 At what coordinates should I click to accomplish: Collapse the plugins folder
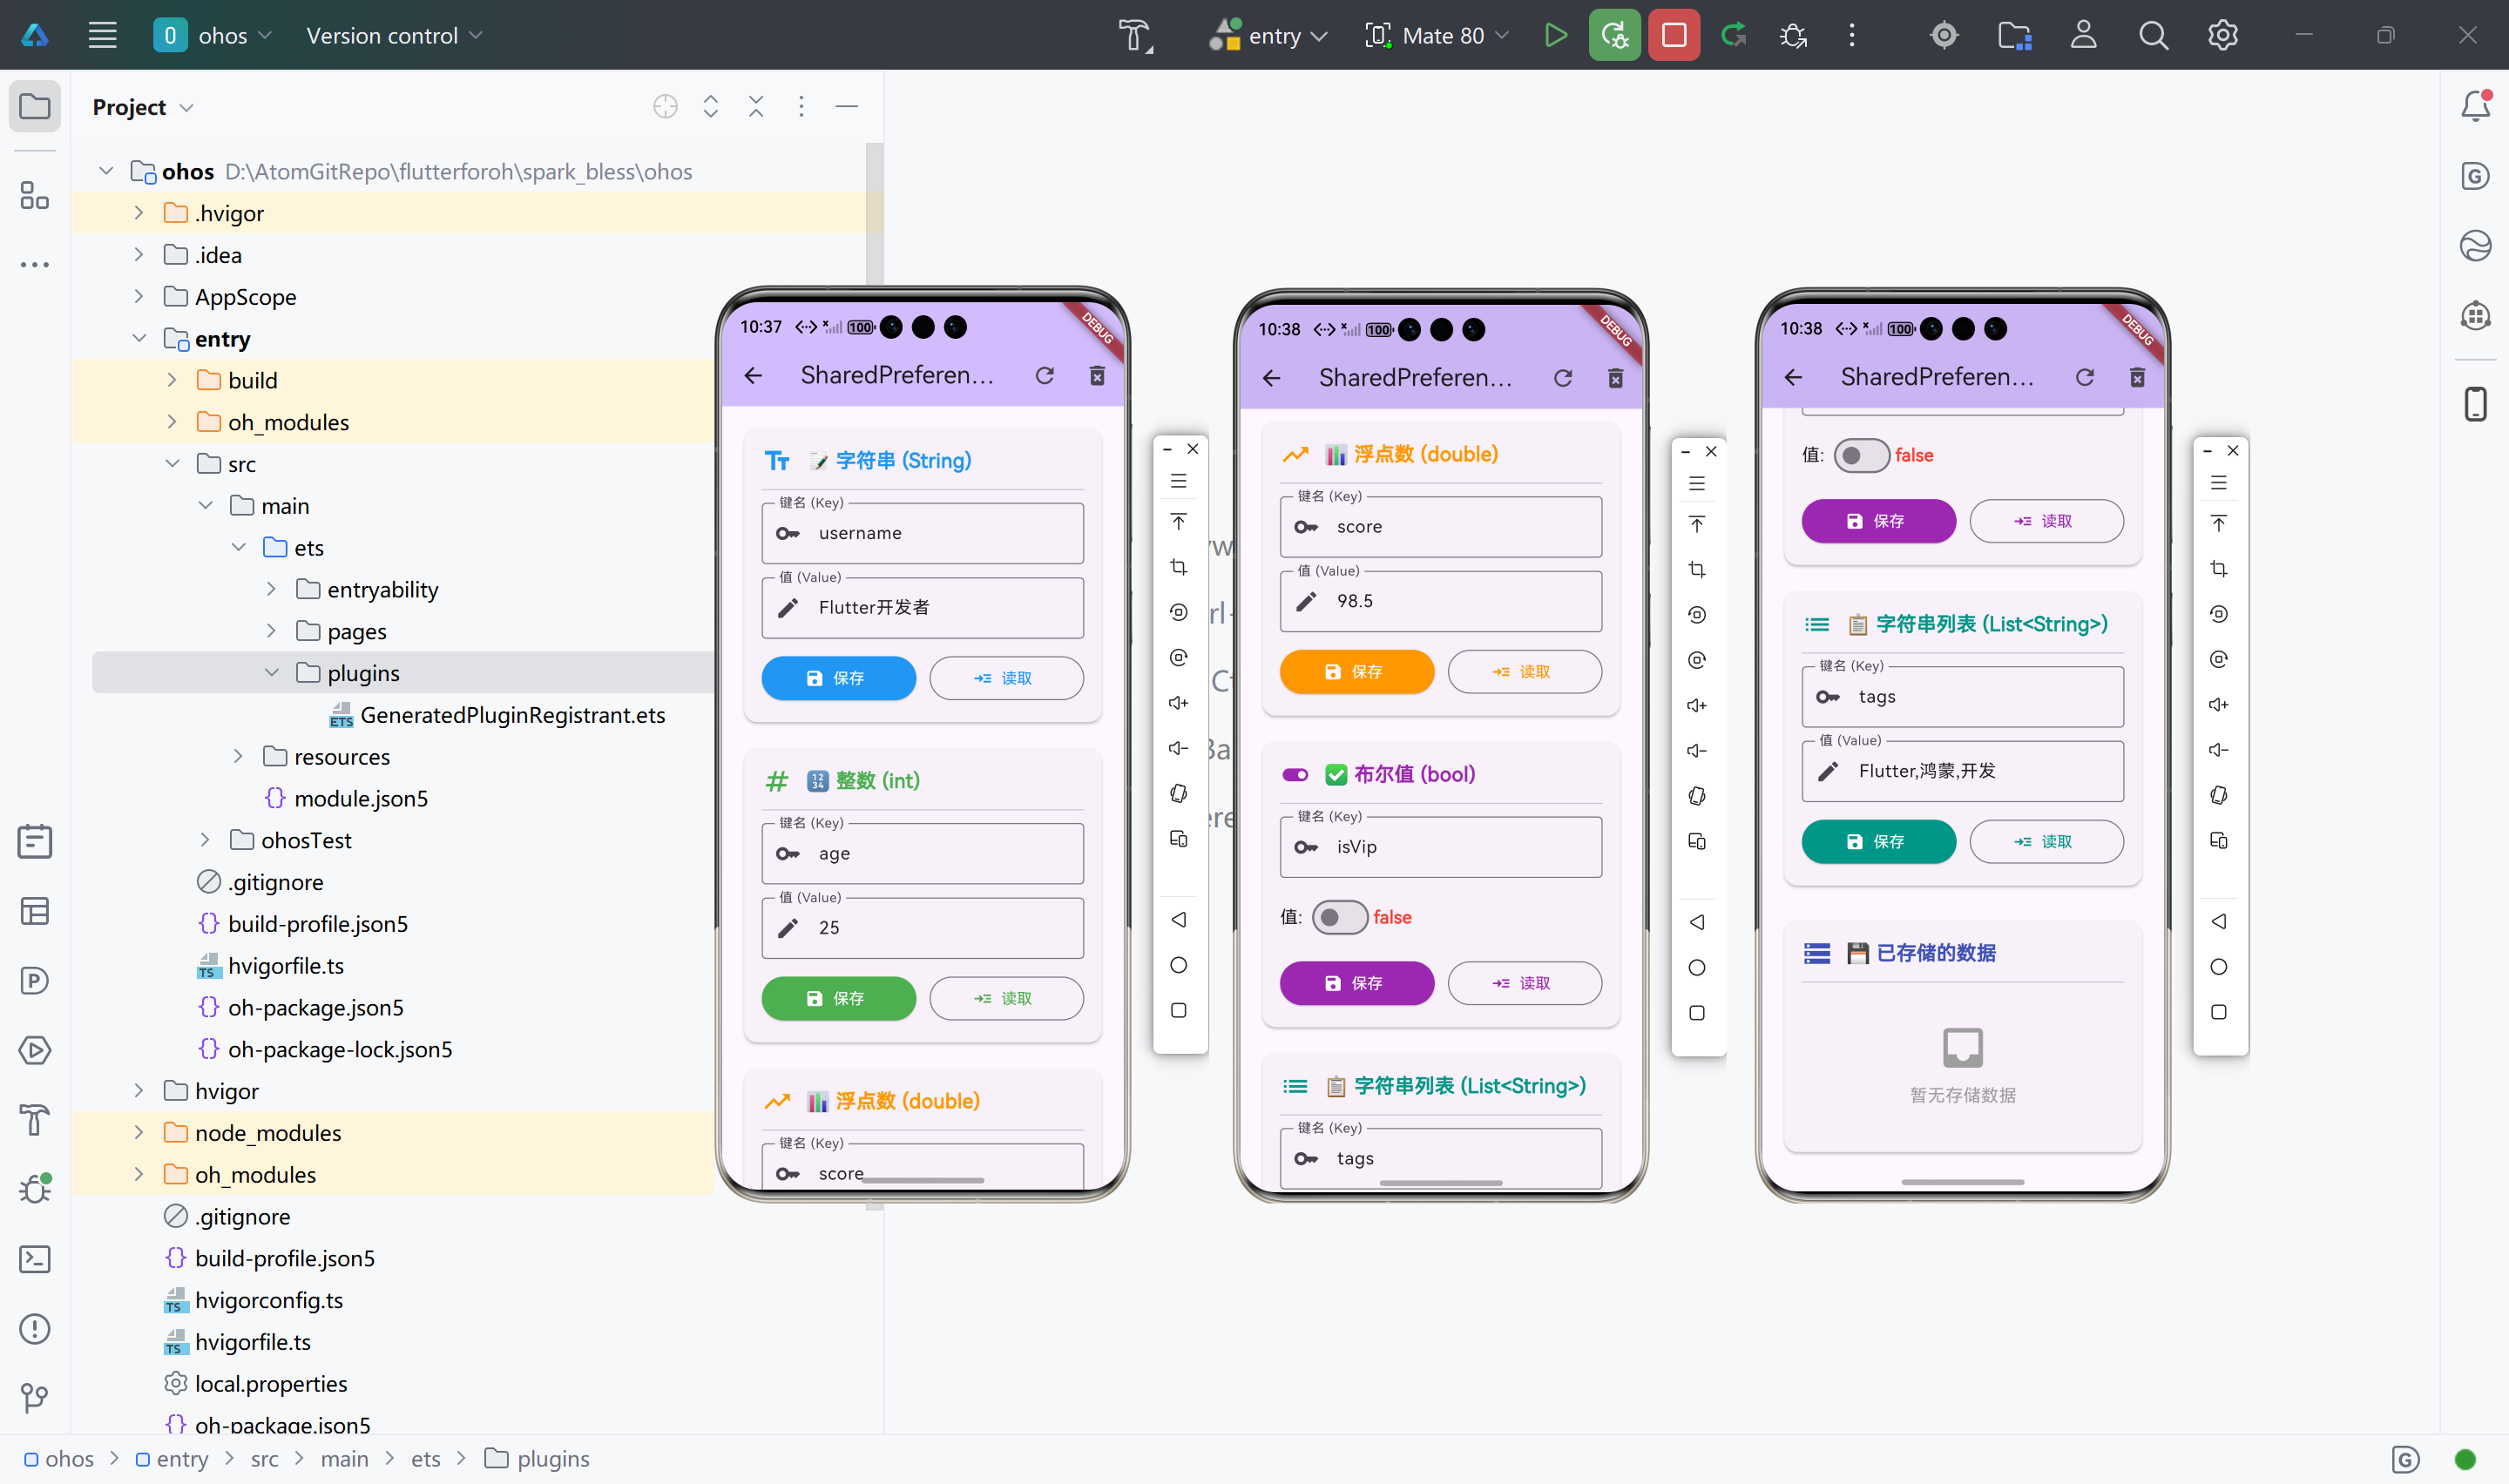[x=271, y=673]
